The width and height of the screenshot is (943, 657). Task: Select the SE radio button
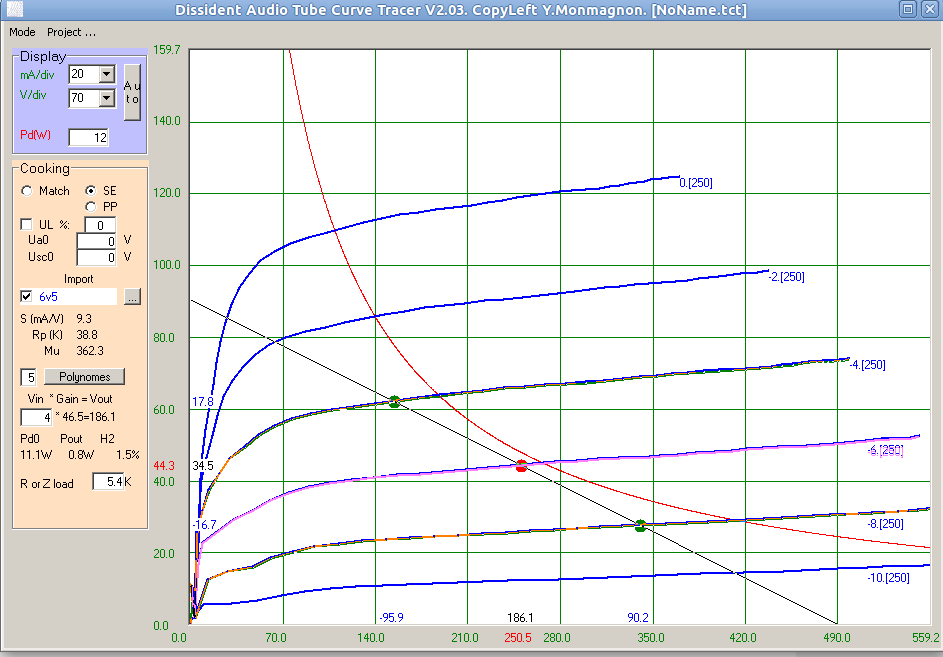91,191
